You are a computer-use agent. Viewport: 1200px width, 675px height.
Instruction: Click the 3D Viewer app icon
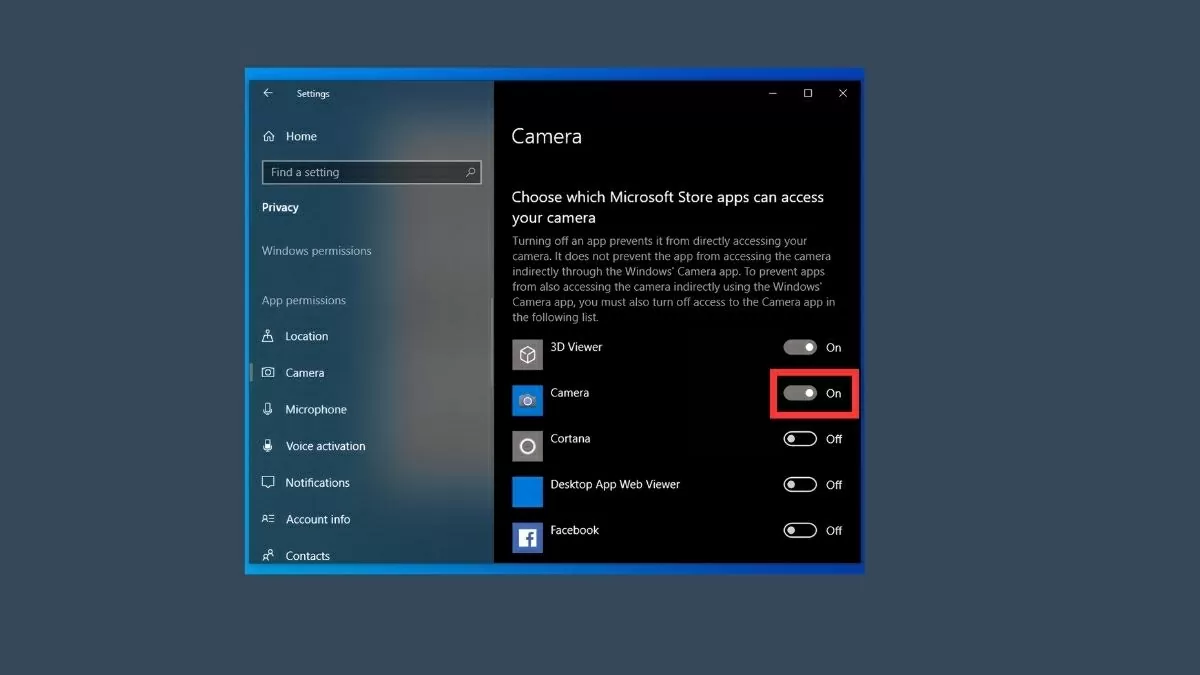point(527,354)
